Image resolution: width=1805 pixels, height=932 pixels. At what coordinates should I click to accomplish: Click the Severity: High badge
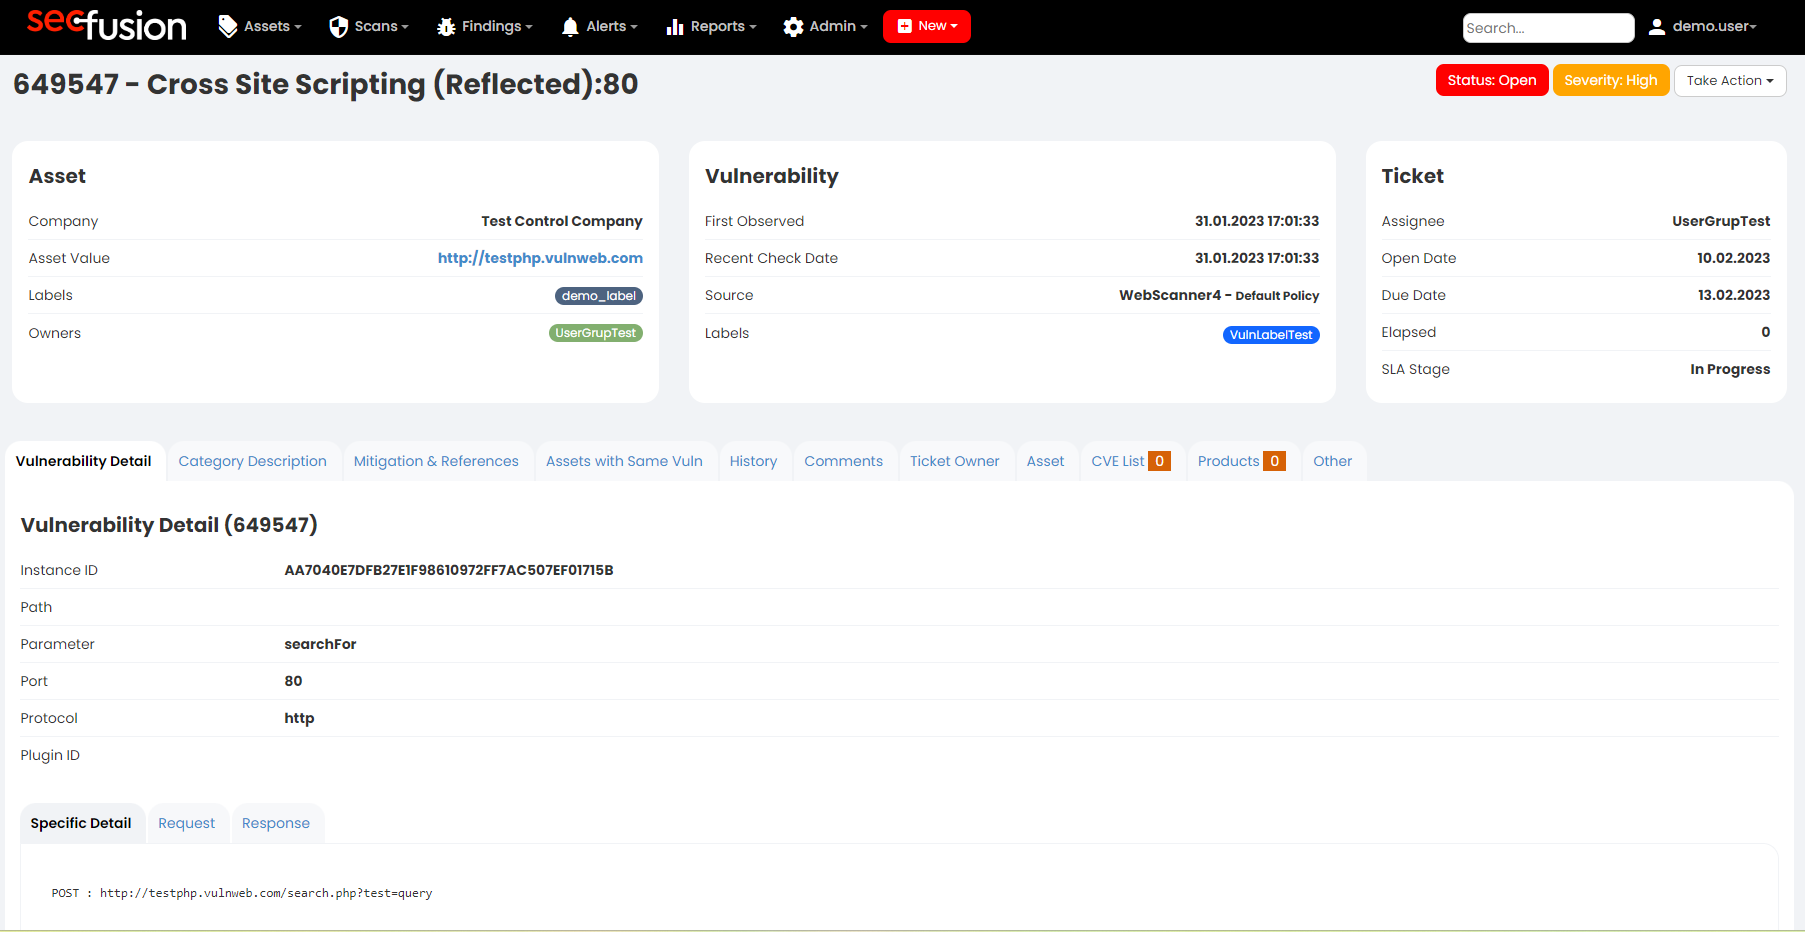coord(1611,80)
